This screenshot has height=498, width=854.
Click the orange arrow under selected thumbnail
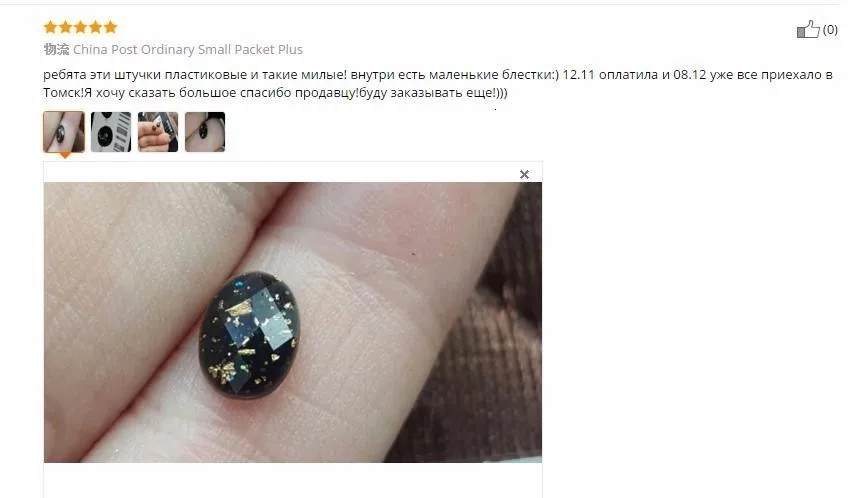click(x=64, y=155)
